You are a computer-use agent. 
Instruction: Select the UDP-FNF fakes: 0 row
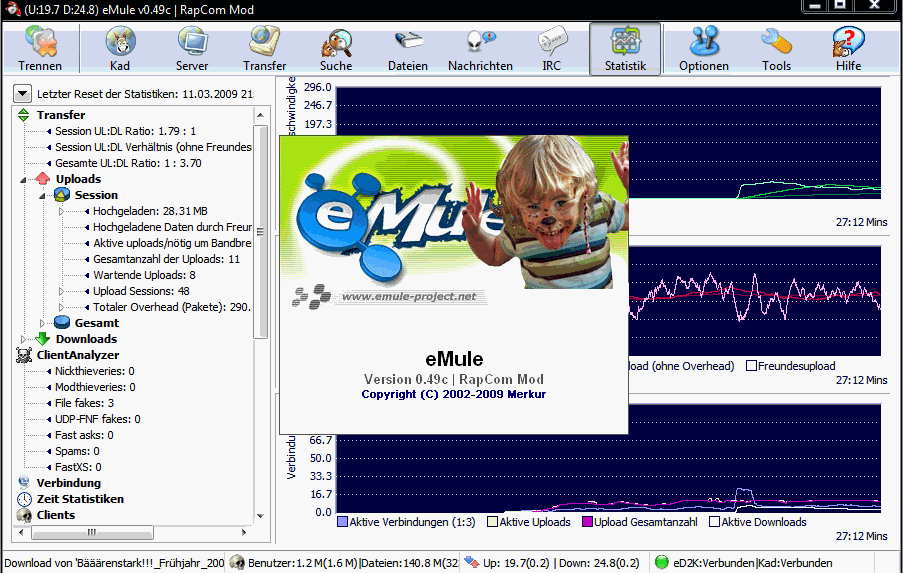pyautogui.click(x=97, y=419)
